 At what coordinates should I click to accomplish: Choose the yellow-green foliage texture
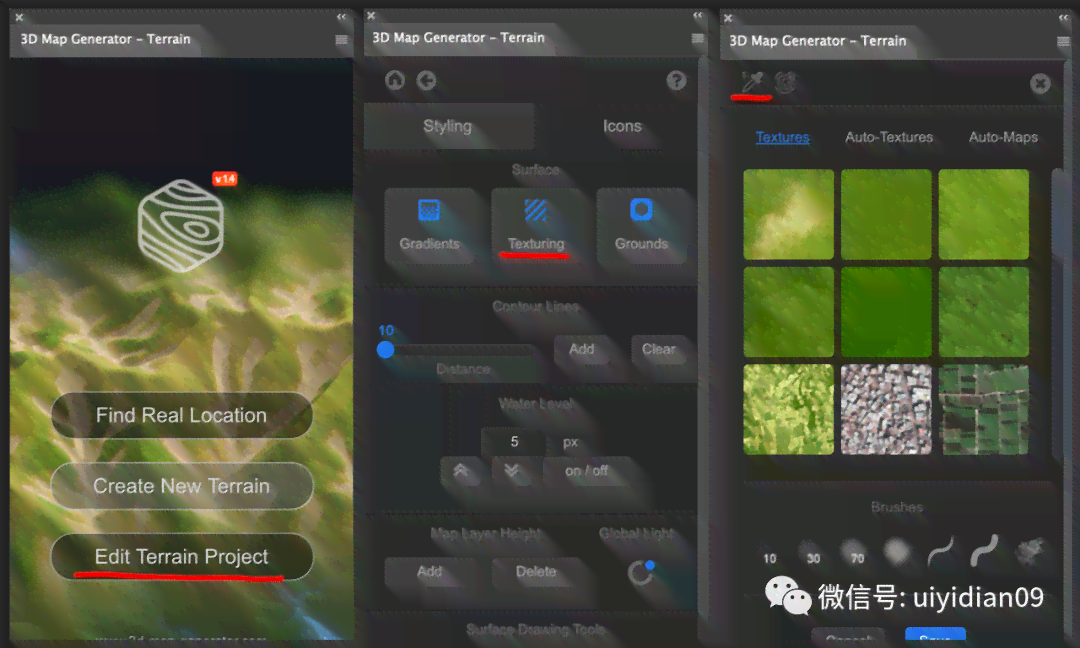[x=789, y=409]
